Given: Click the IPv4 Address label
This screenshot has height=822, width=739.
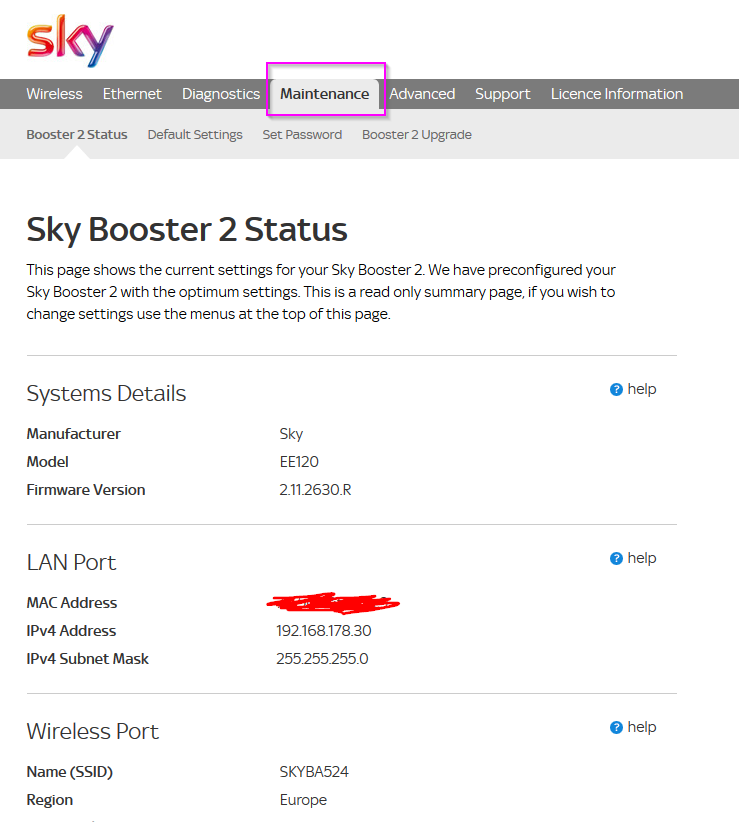Looking at the screenshot, I should [71, 631].
